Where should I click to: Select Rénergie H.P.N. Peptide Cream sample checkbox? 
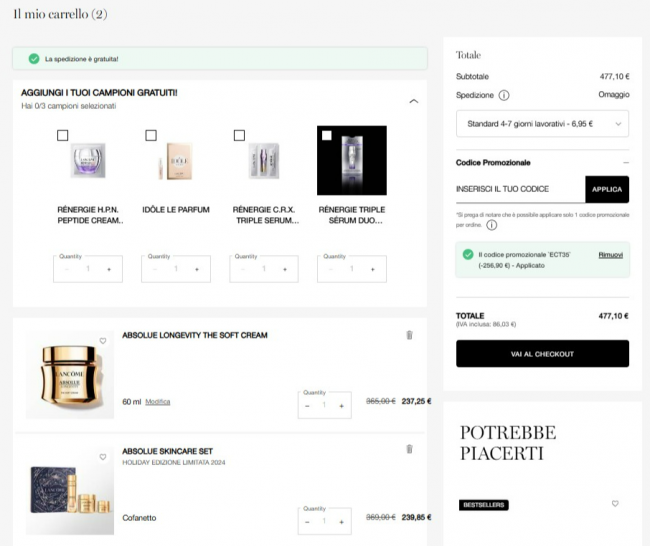point(63,135)
